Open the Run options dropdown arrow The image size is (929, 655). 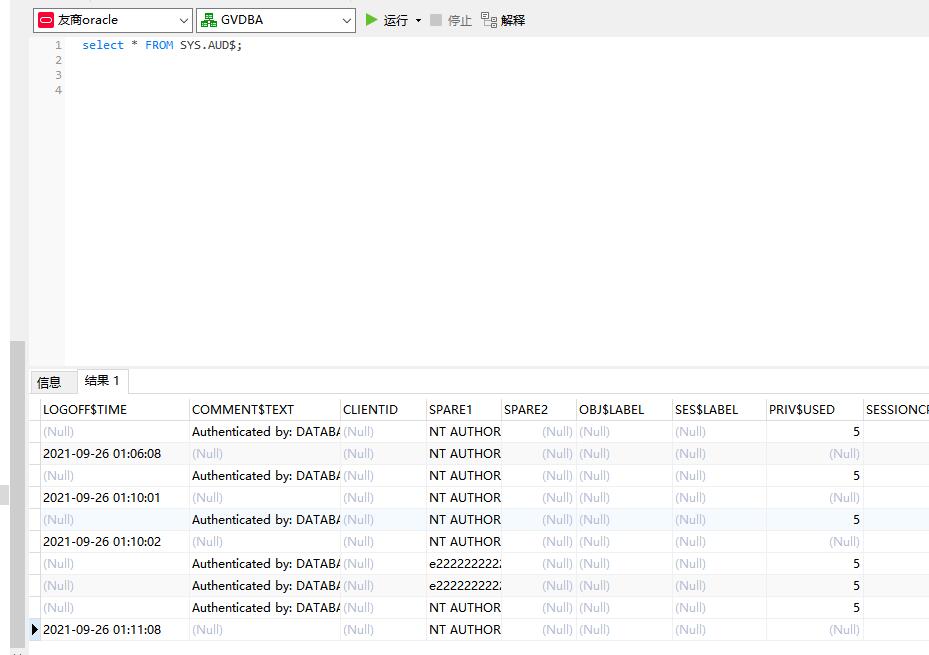(418, 20)
